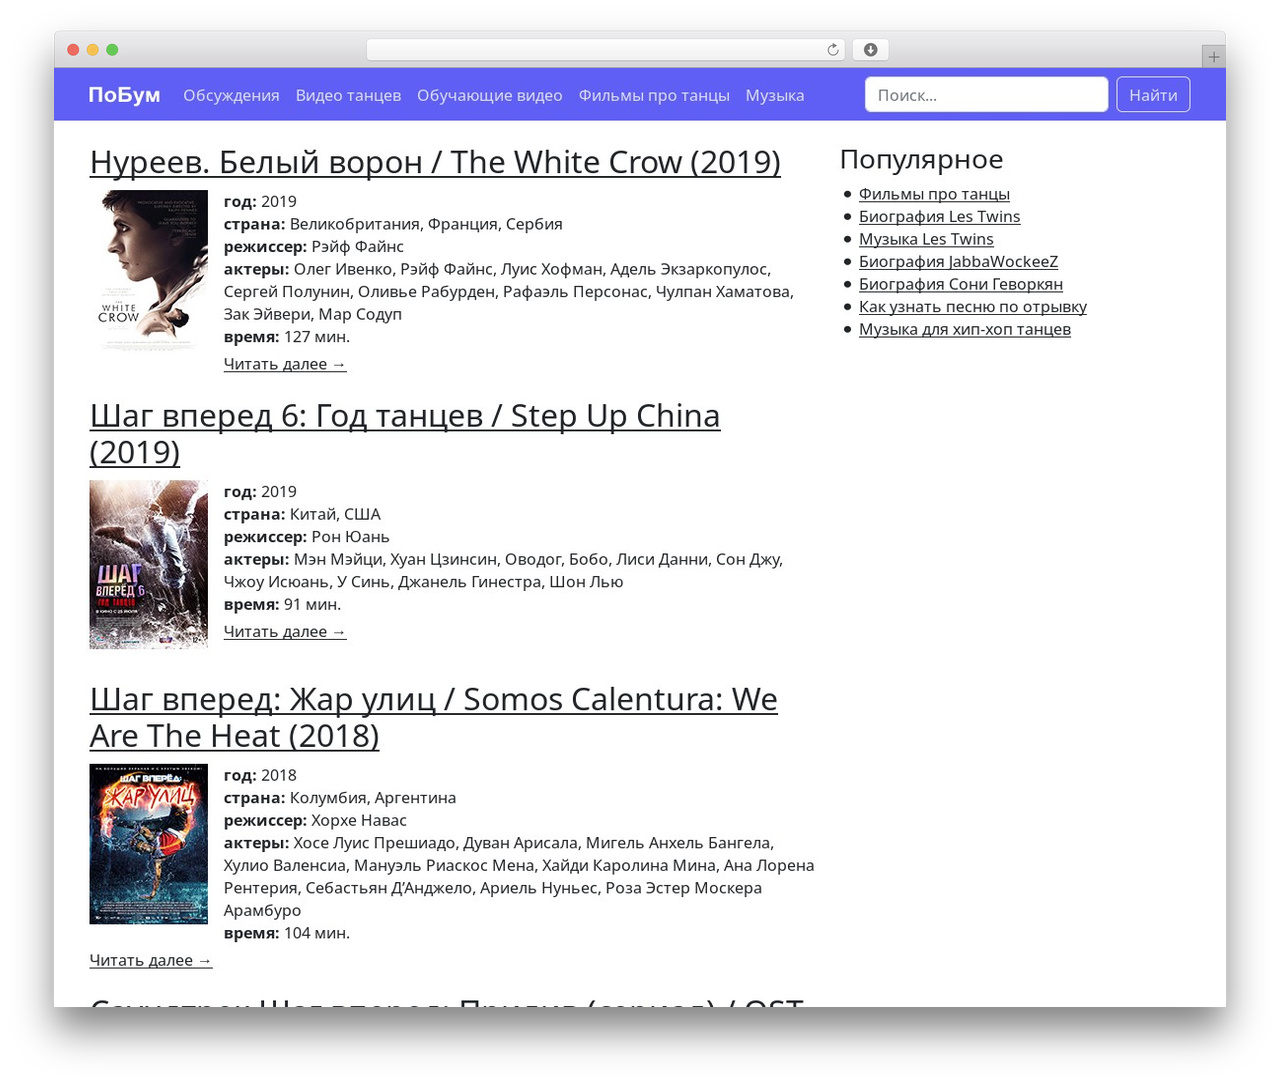Image resolution: width=1280 pixels, height=1084 pixels.
Task: Open the Шаг вперед 6: Год танцев title
Action: tap(405, 434)
